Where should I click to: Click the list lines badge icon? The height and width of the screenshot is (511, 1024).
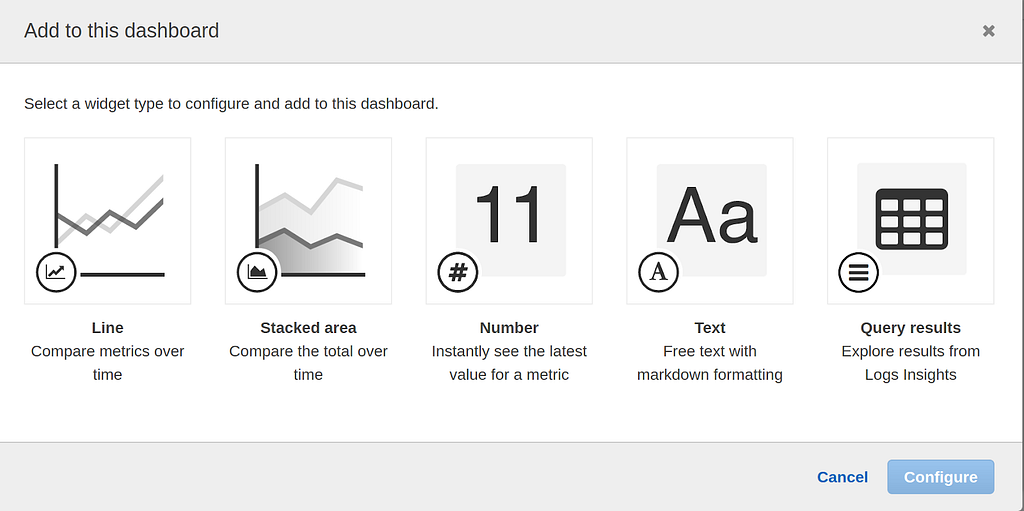pyautogui.click(x=858, y=272)
